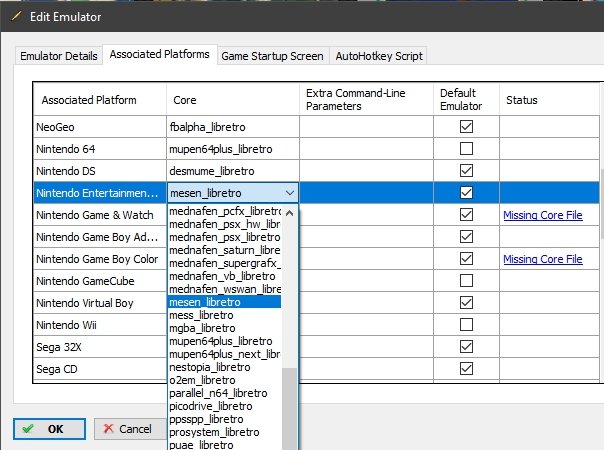This screenshot has height=450, width=604.
Task: Click the core list scroll-up arrow
Action: click(290, 213)
